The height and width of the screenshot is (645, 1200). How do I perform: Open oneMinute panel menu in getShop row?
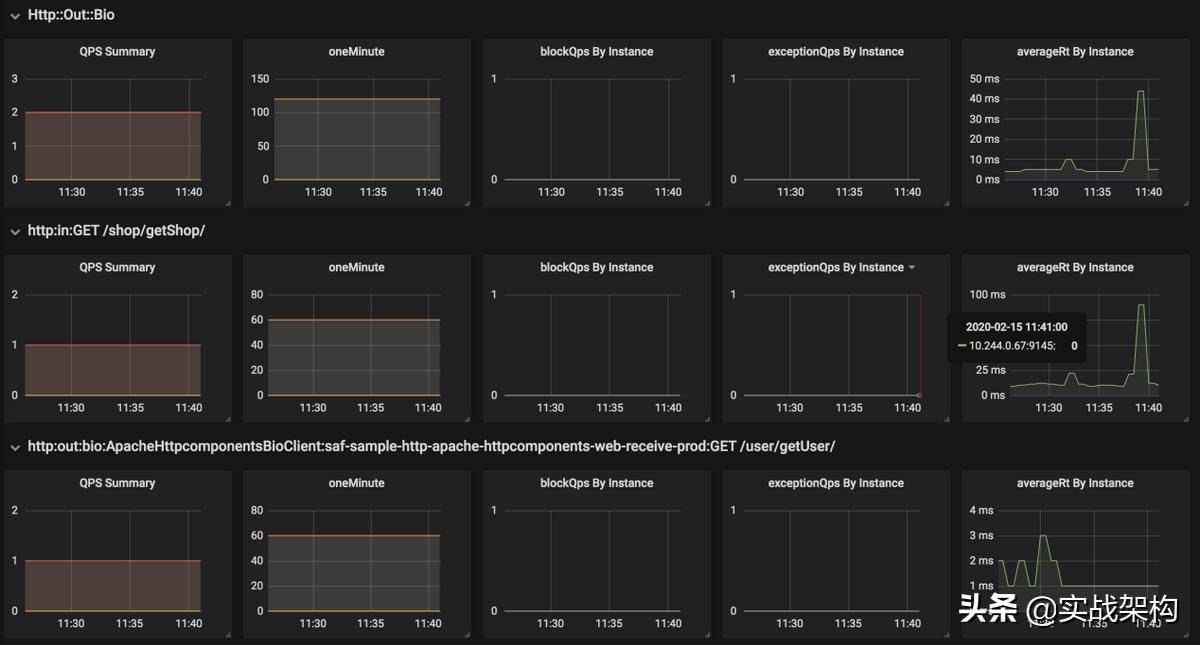pos(356,268)
